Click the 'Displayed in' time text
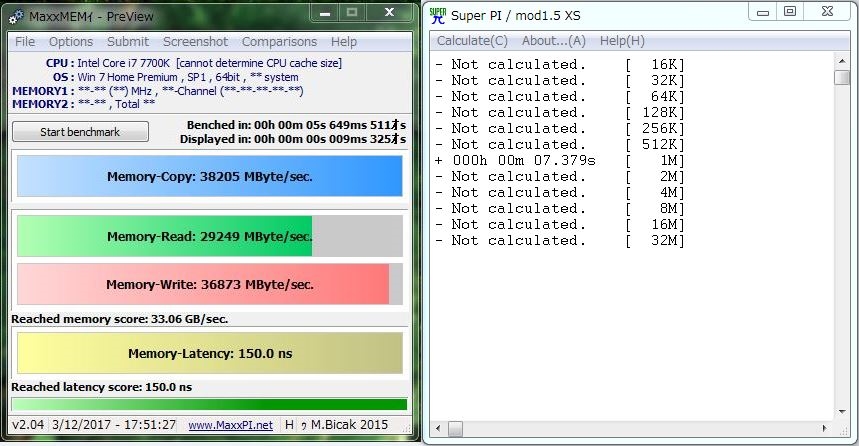The height and width of the screenshot is (446, 859). (293, 139)
